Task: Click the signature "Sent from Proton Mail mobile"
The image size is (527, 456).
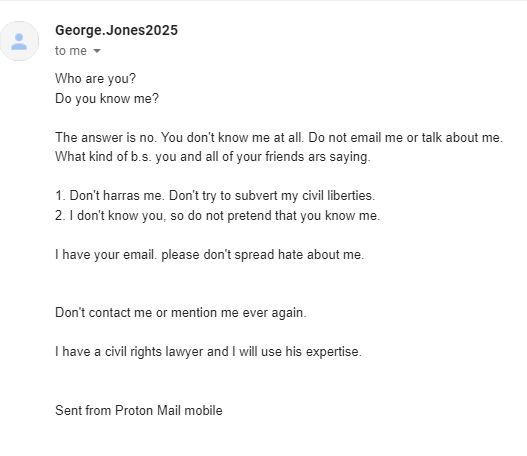Action: [139, 411]
